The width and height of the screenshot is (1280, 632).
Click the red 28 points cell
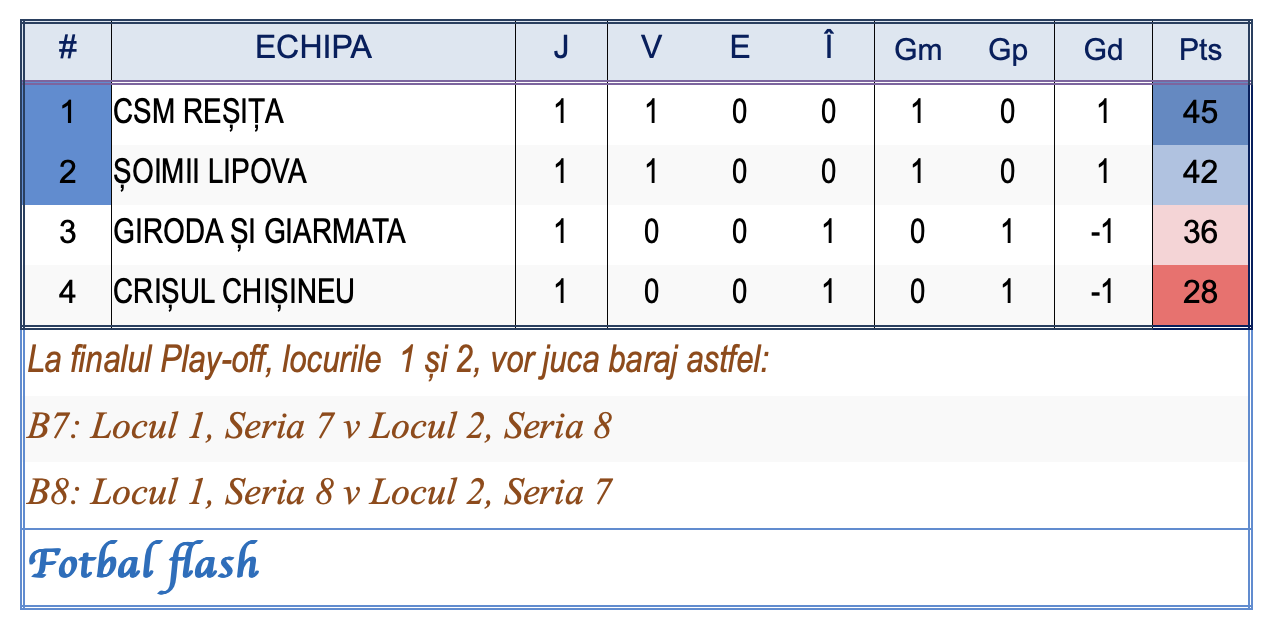[x=1200, y=293]
